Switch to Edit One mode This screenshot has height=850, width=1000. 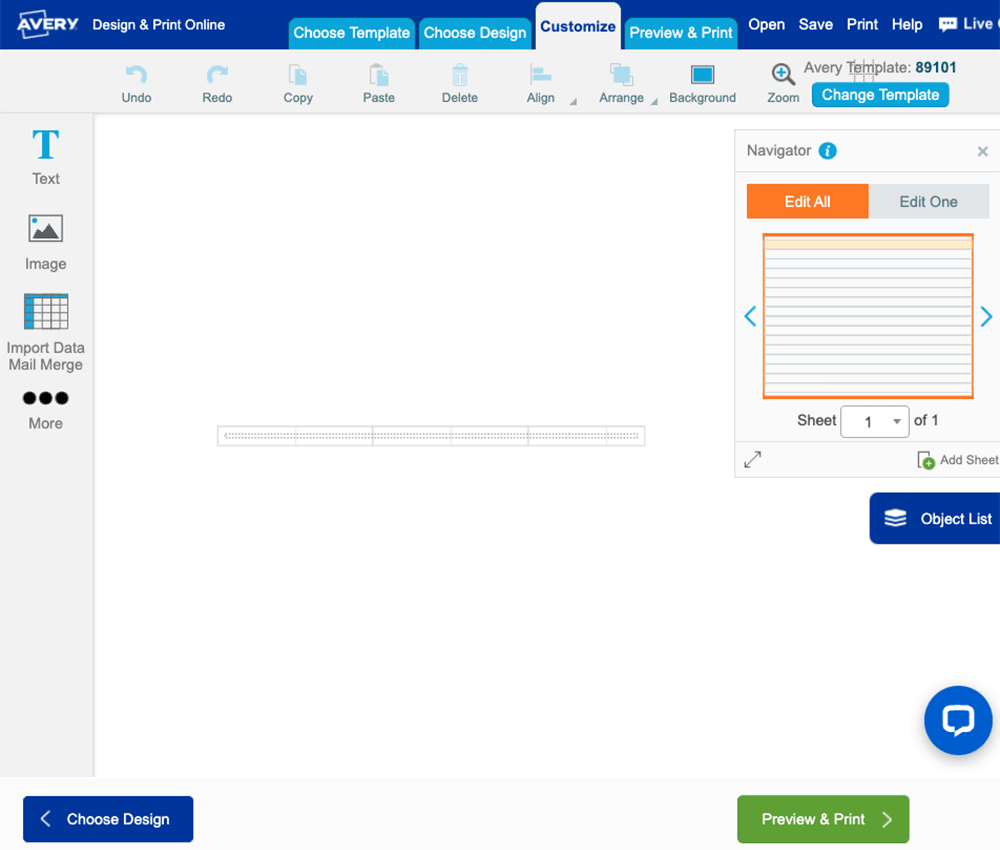pos(928,201)
